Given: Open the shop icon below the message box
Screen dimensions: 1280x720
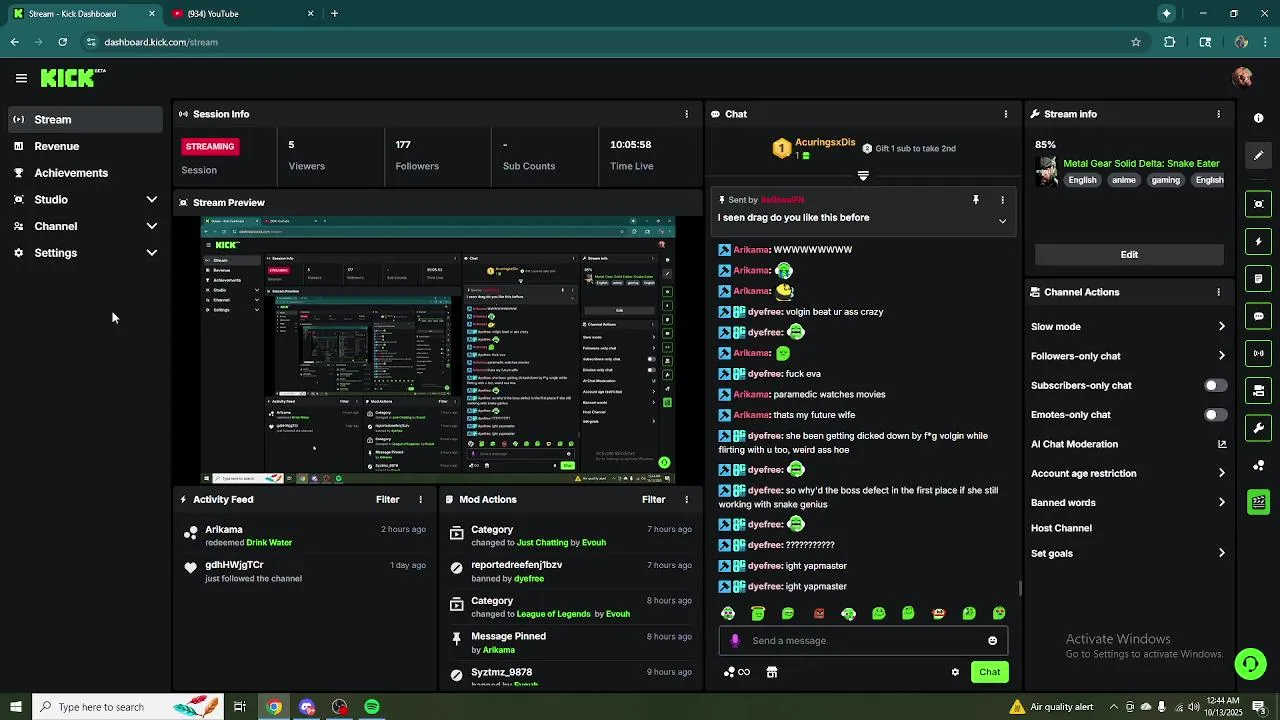Looking at the screenshot, I should tap(771, 672).
